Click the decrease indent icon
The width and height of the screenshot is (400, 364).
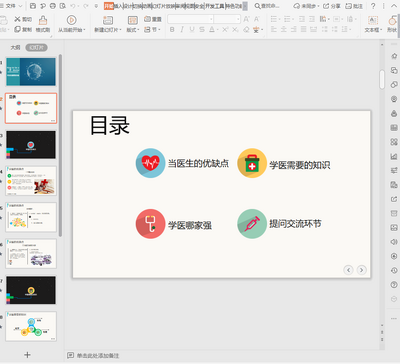[x=302, y=19]
